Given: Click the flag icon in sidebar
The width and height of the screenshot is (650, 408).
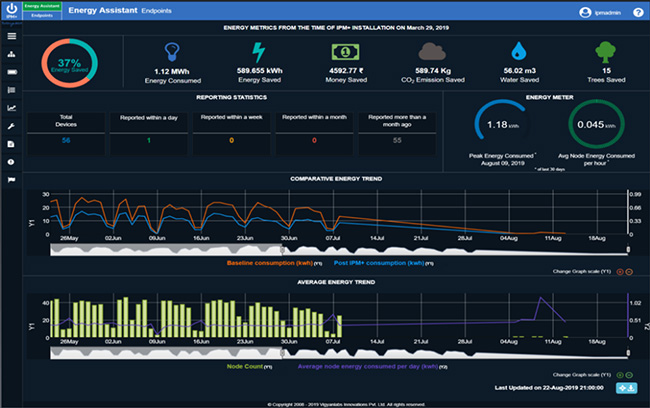Looking at the screenshot, I should (x=11, y=180).
